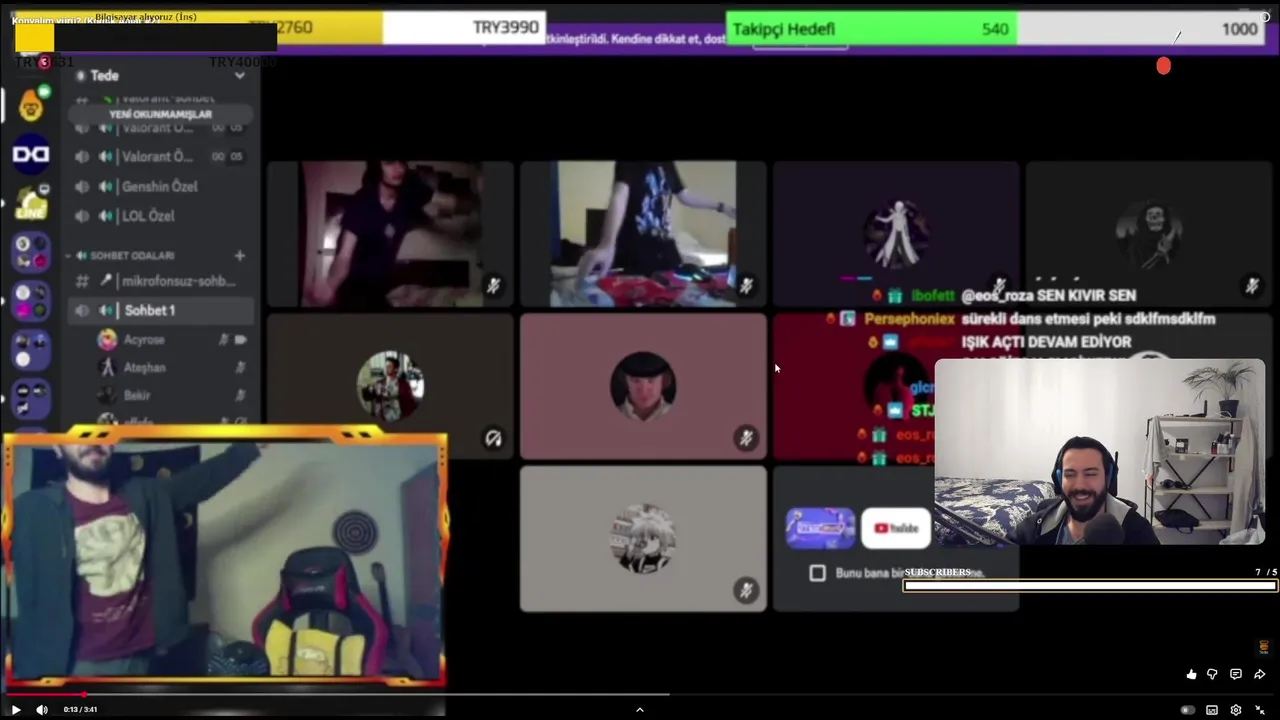Click the YouTube logo button

[896, 528]
